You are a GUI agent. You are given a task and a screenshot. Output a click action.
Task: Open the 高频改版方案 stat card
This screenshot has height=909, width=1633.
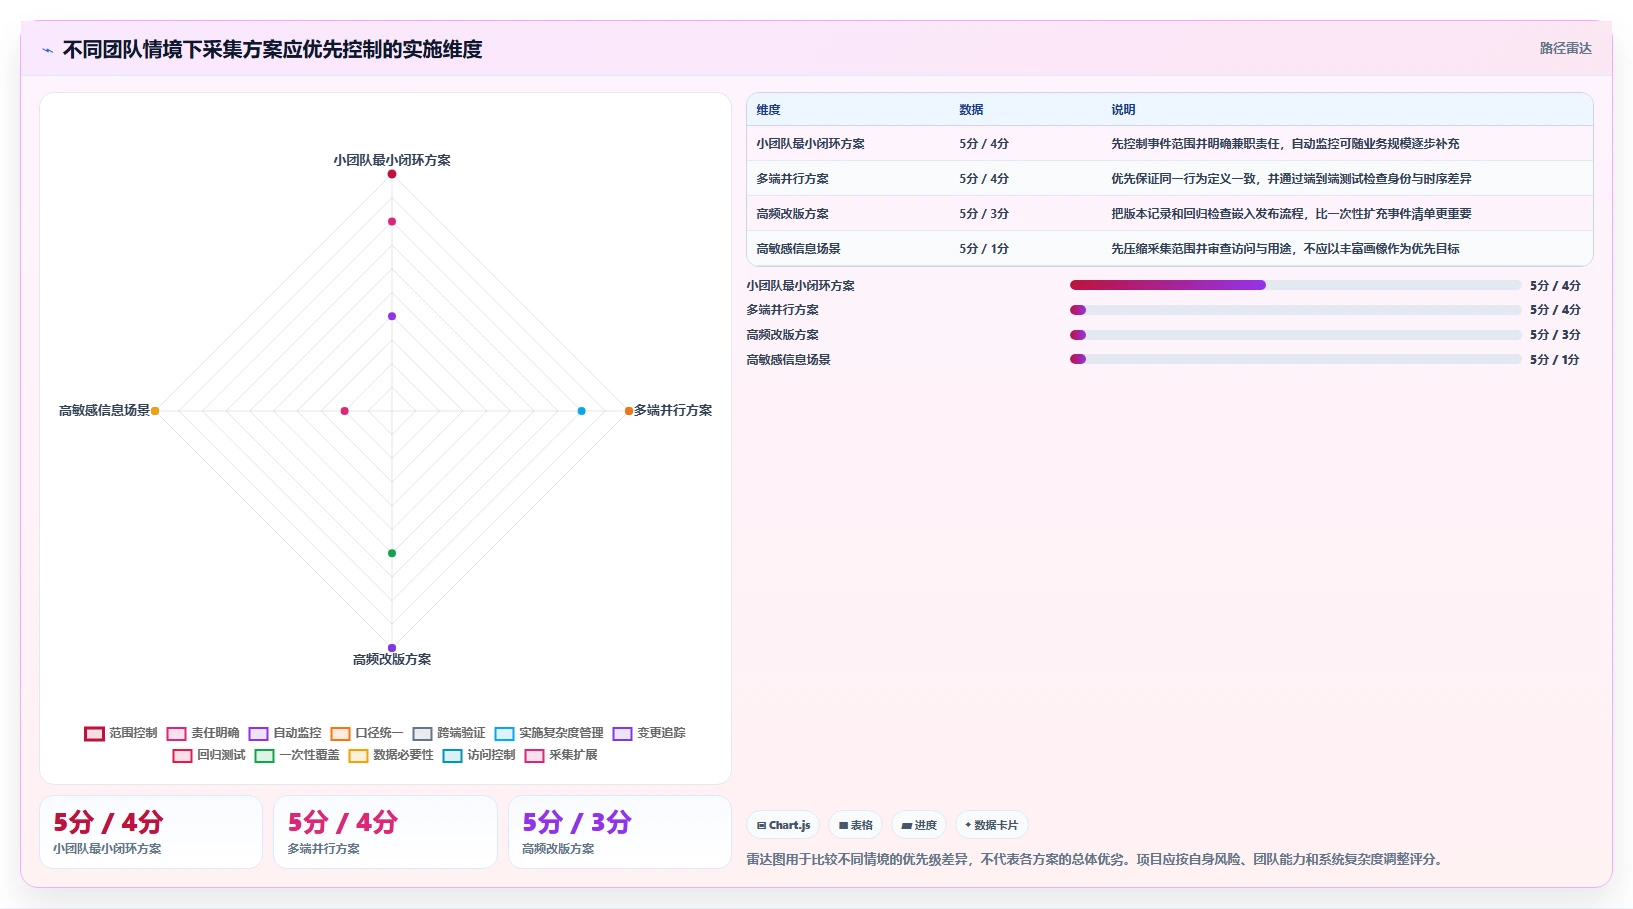[620, 832]
